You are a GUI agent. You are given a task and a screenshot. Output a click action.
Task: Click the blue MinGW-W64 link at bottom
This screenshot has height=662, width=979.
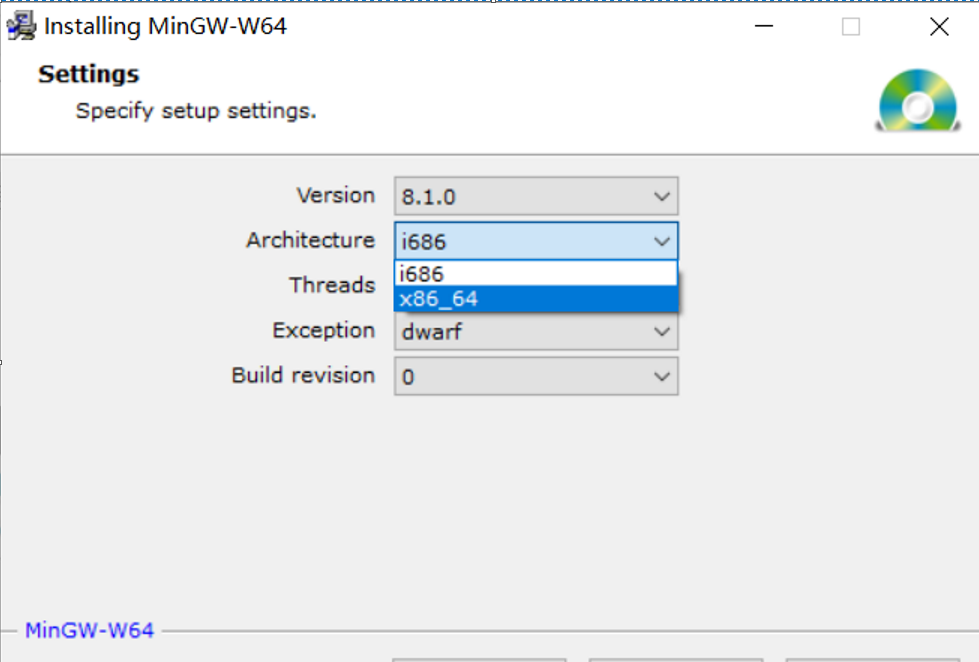(x=89, y=630)
